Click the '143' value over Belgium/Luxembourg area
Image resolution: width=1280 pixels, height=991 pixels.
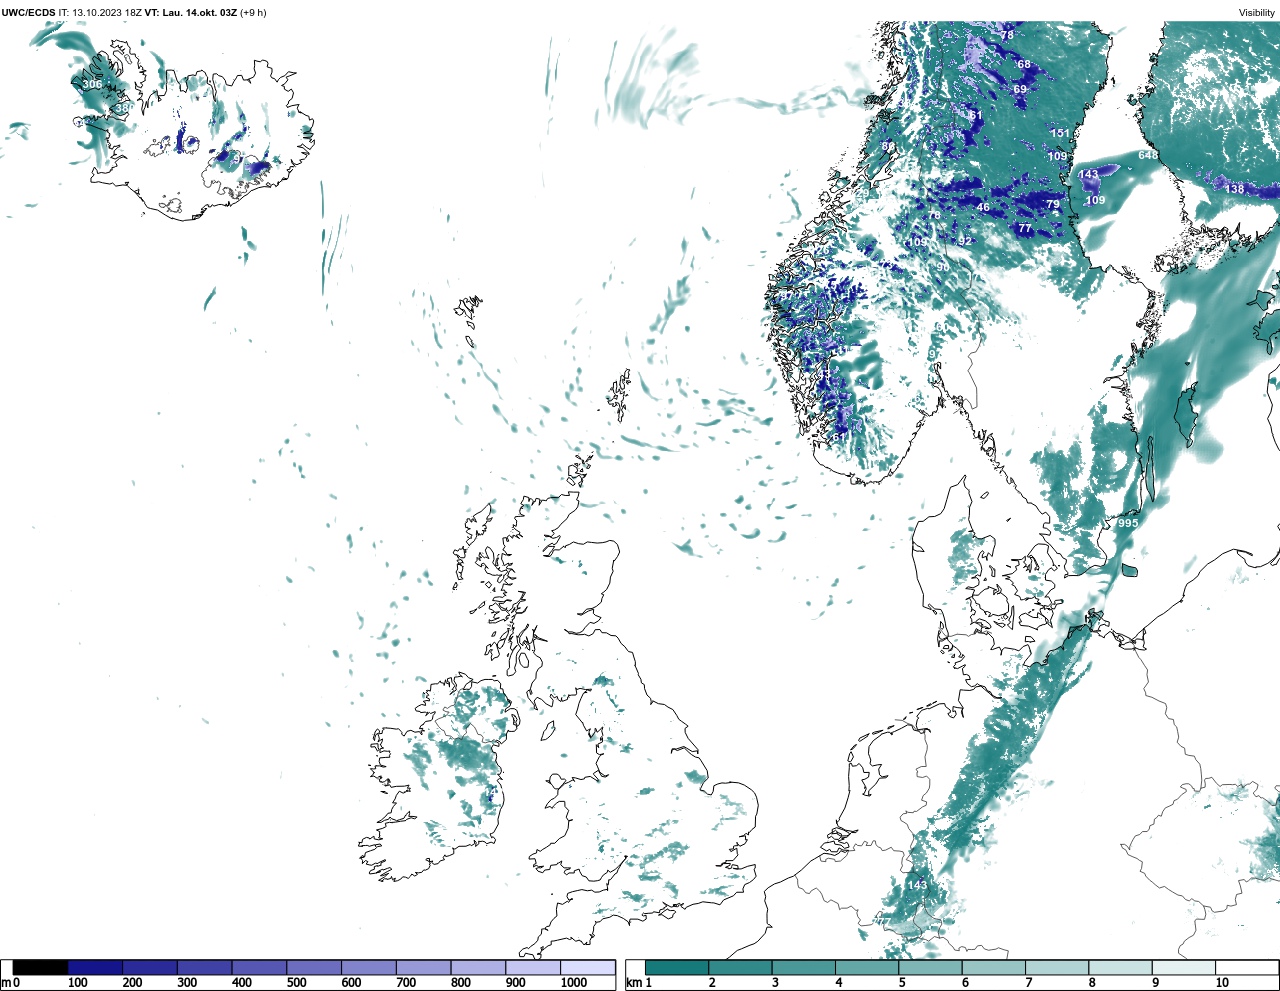[917, 885]
